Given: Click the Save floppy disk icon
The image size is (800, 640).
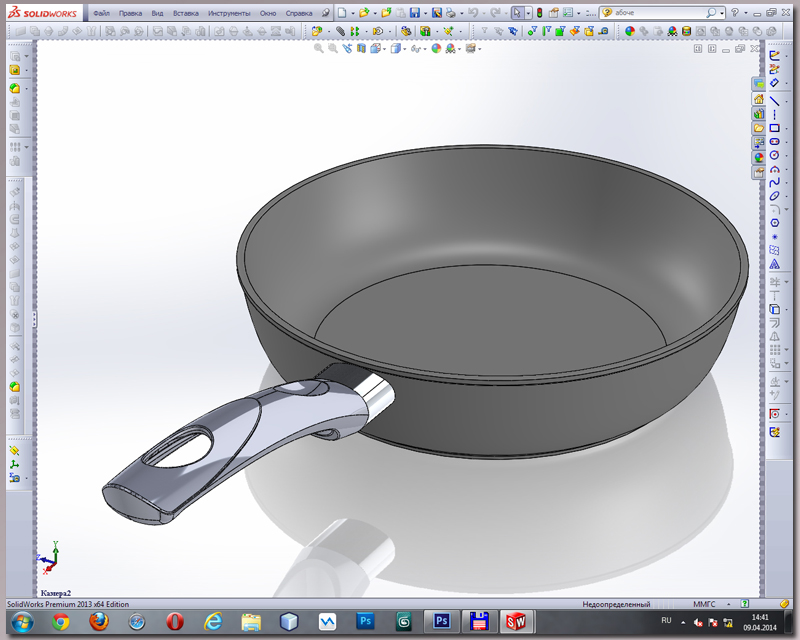Looking at the screenshot, I should 415,13.
